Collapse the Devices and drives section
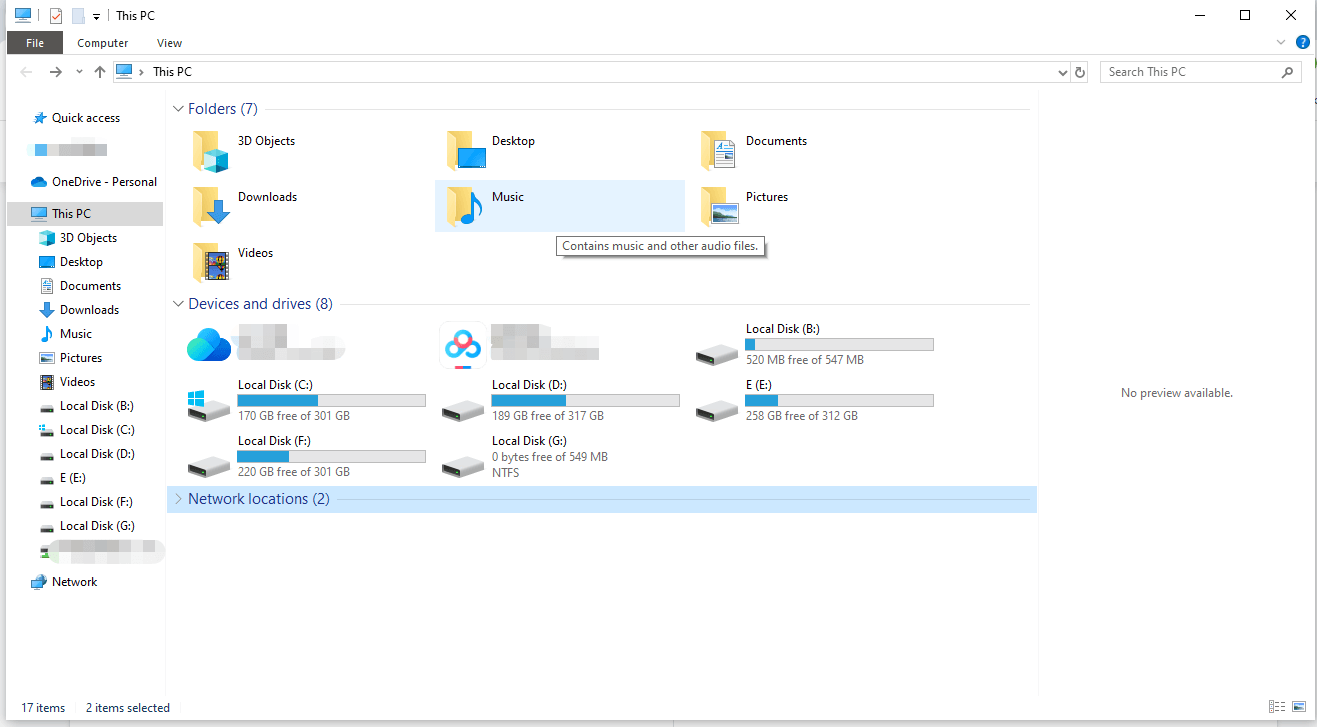 coord(178,303)
